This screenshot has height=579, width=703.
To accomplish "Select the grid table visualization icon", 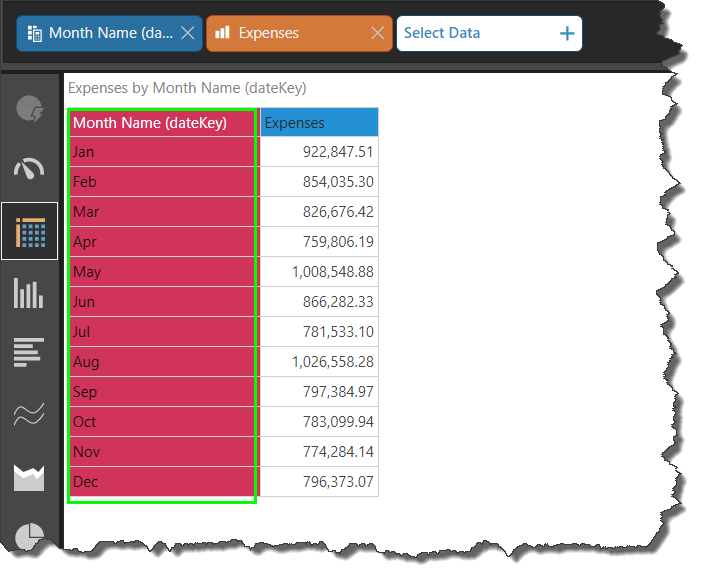I will 30,232.
